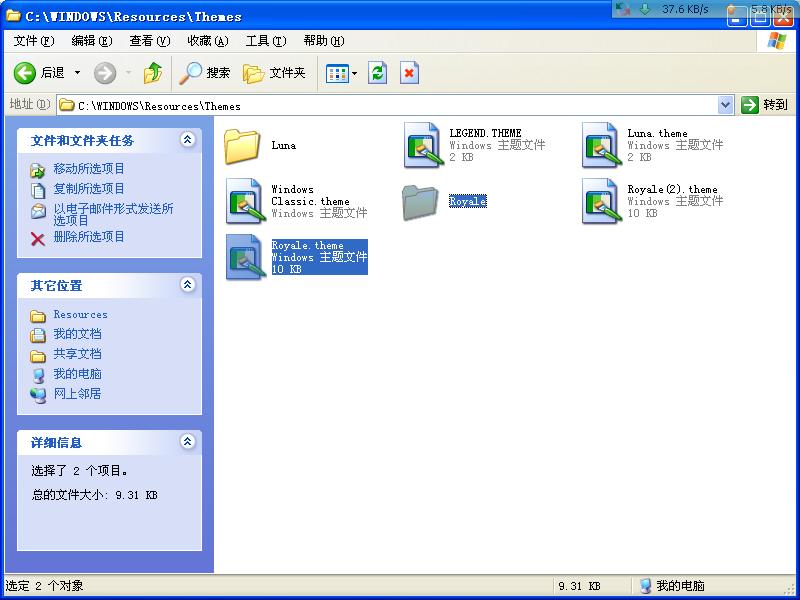Screen dimensions: 800x600
Task: Click the green Back arrow button
Action: (x=24, y=73)
